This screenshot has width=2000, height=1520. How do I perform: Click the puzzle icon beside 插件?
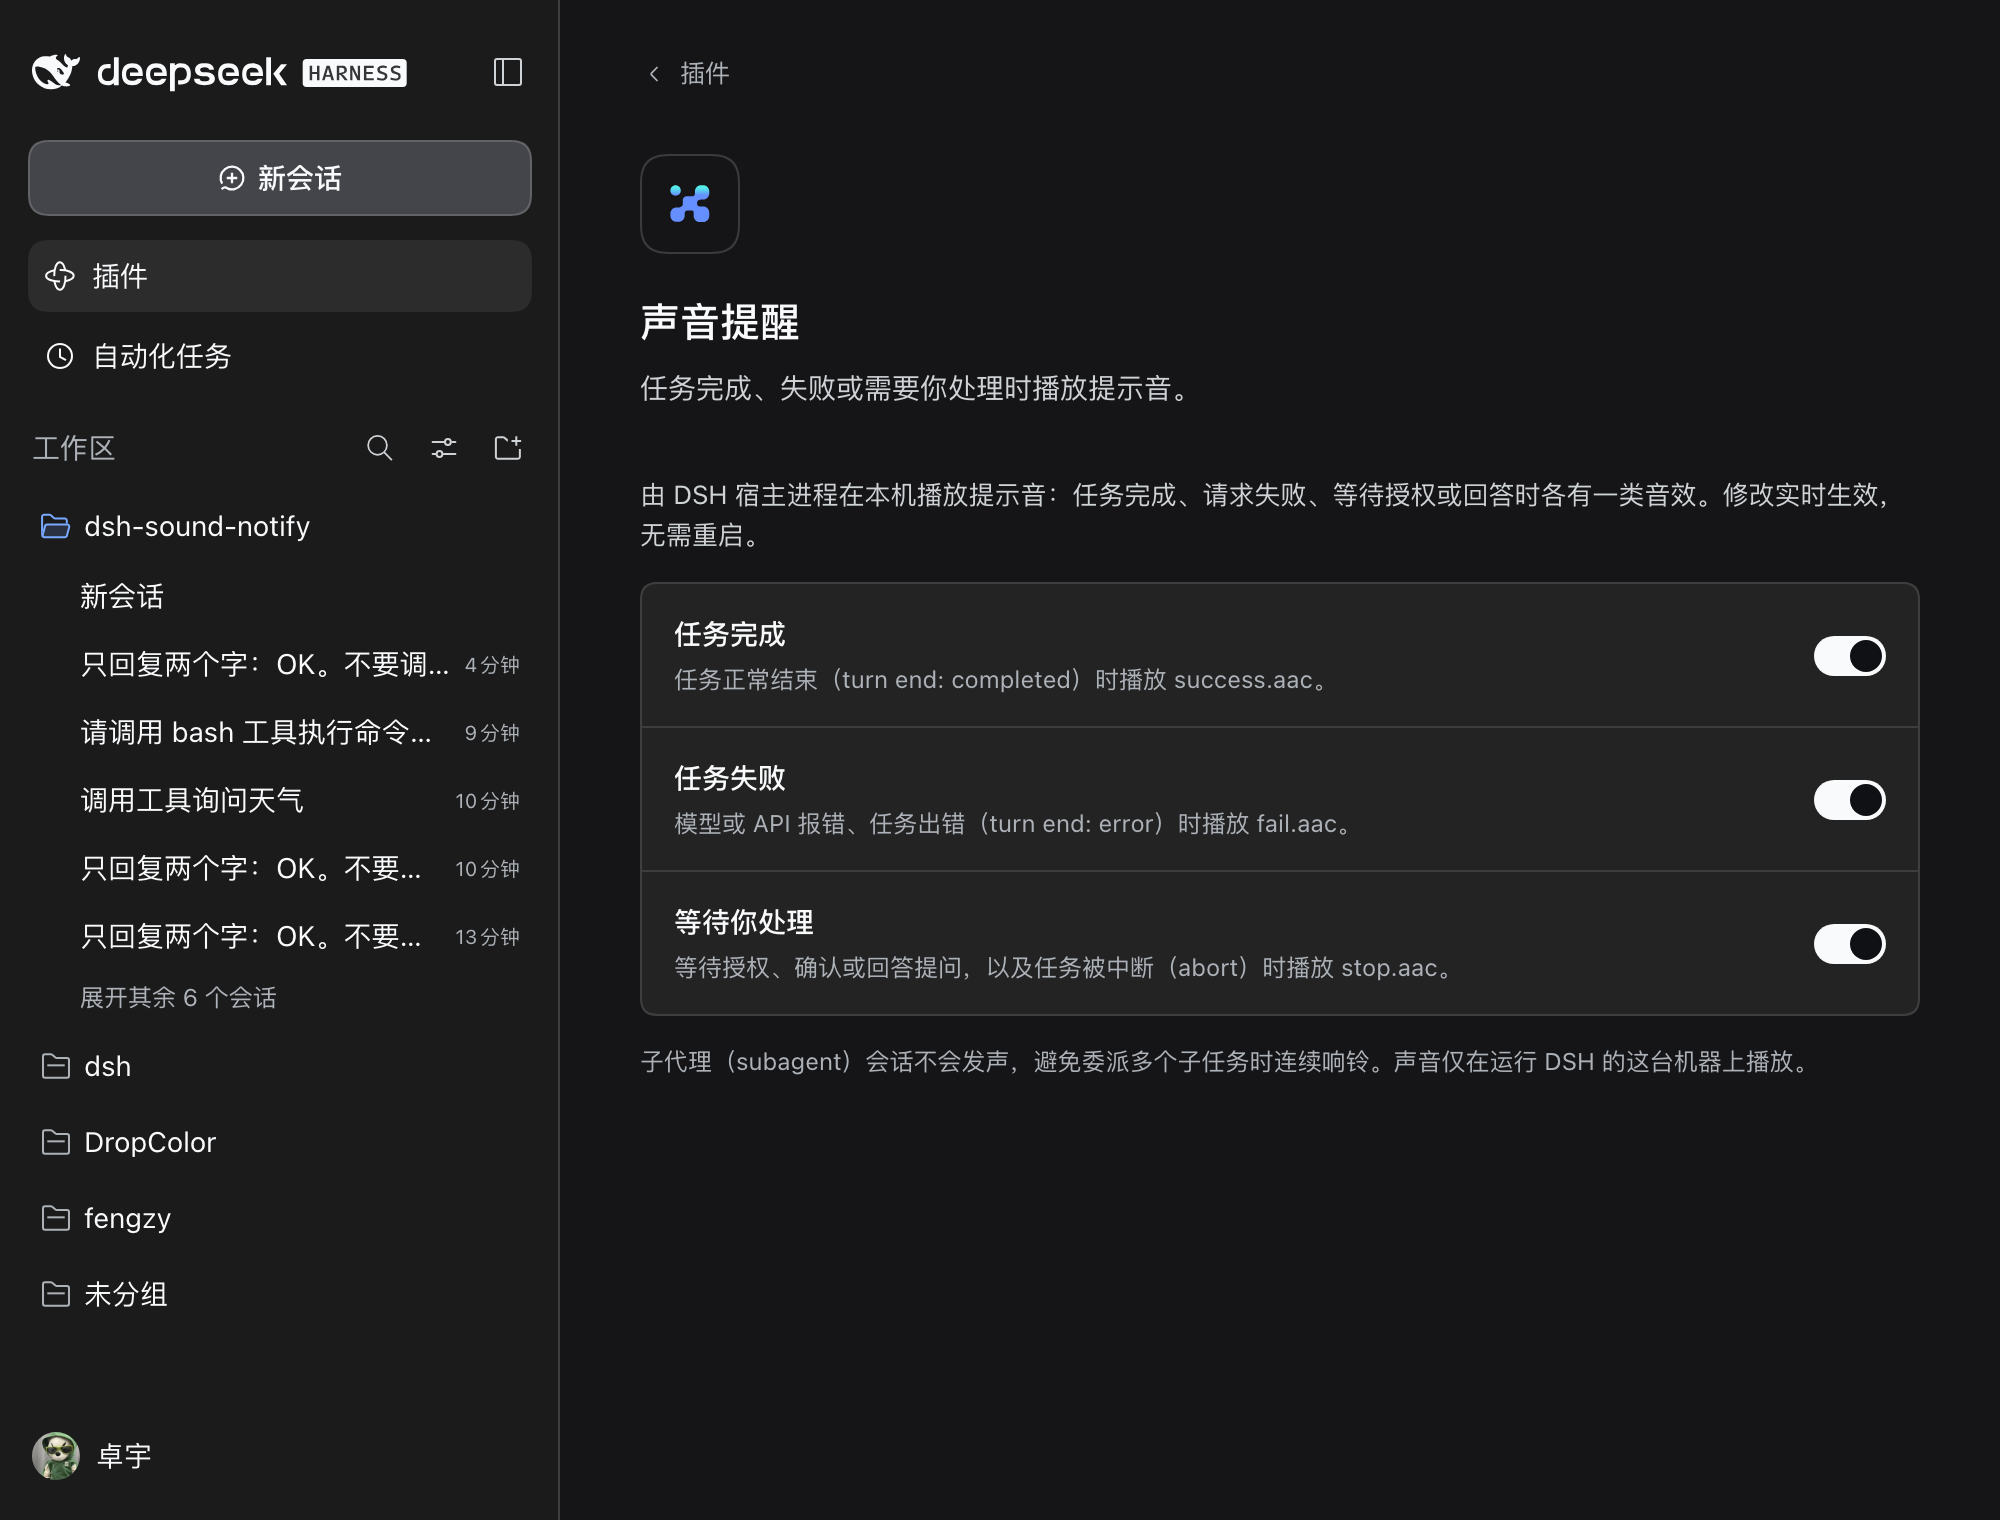[60, 276]
